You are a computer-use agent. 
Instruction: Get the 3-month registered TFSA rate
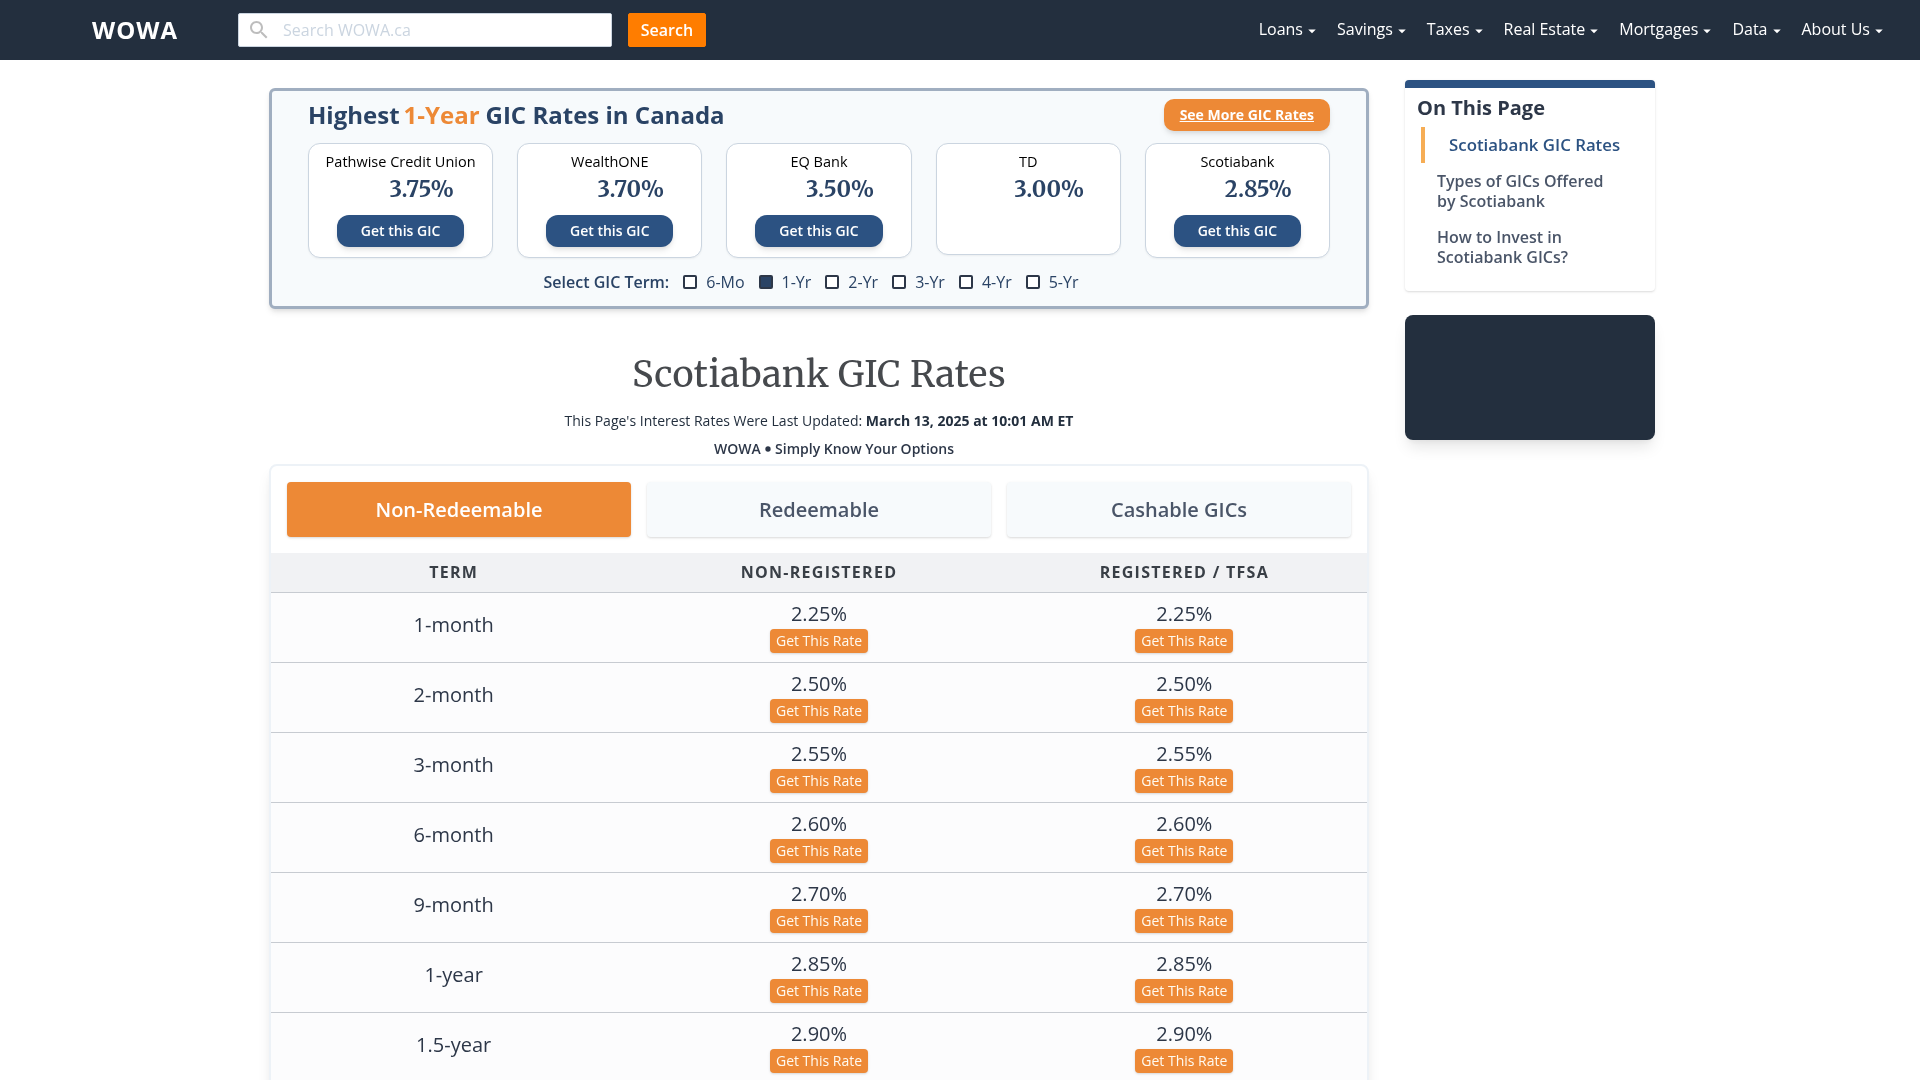1184,781
